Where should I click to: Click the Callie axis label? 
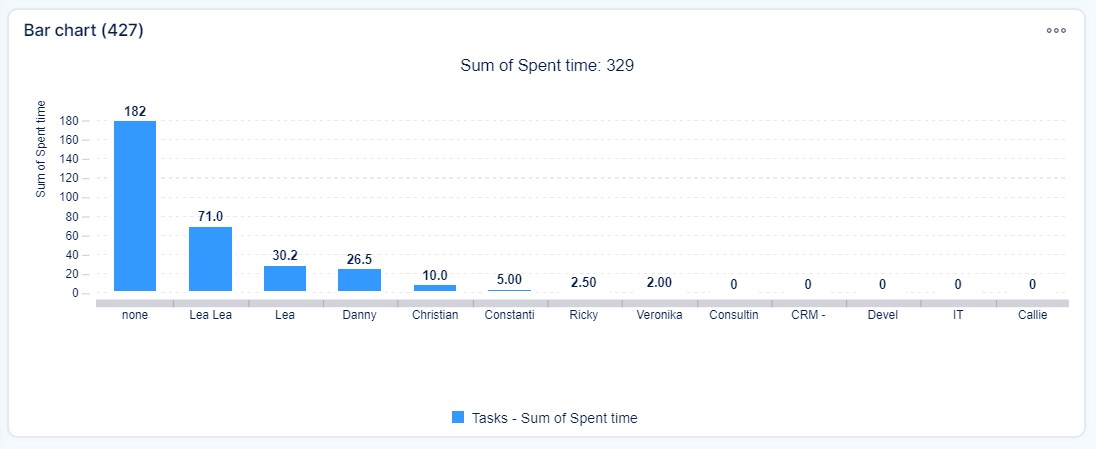(x=1032, y=315)
